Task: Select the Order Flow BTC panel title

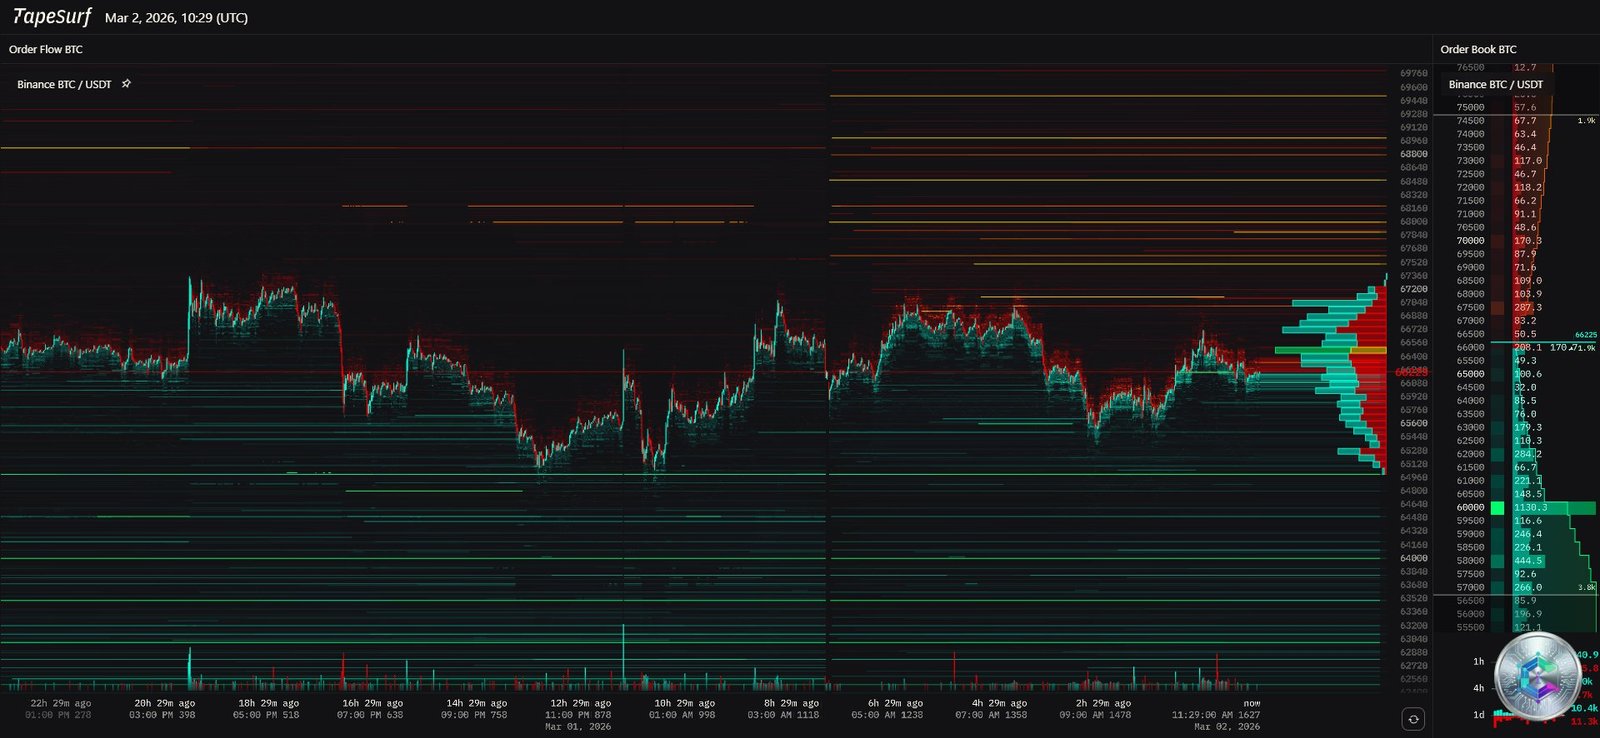Action: (x=46, y=49)
